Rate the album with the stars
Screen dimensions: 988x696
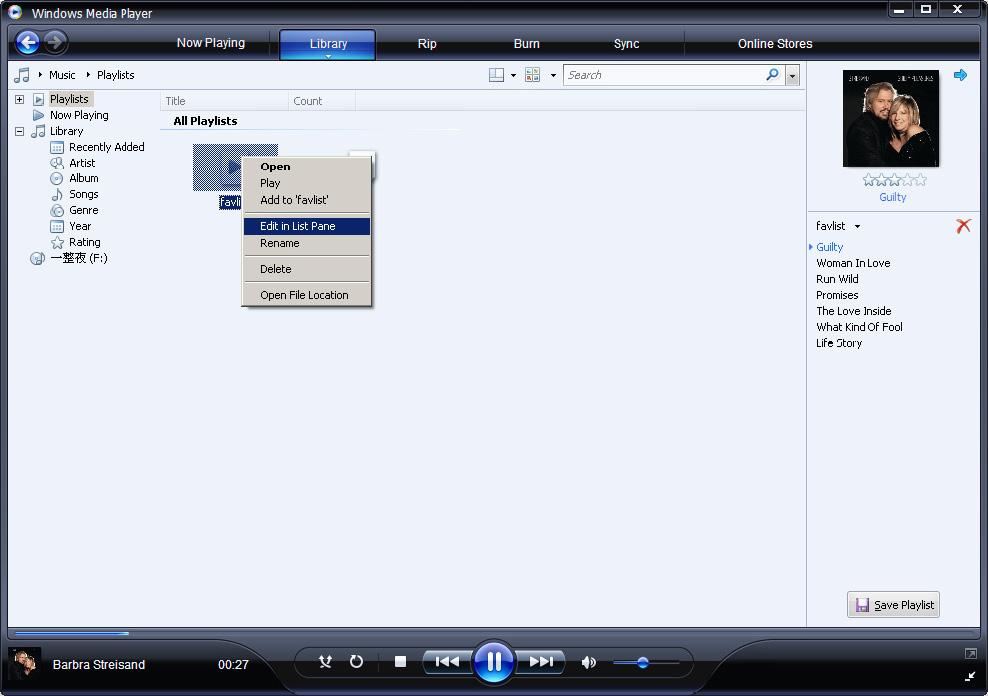coord(894,180)
